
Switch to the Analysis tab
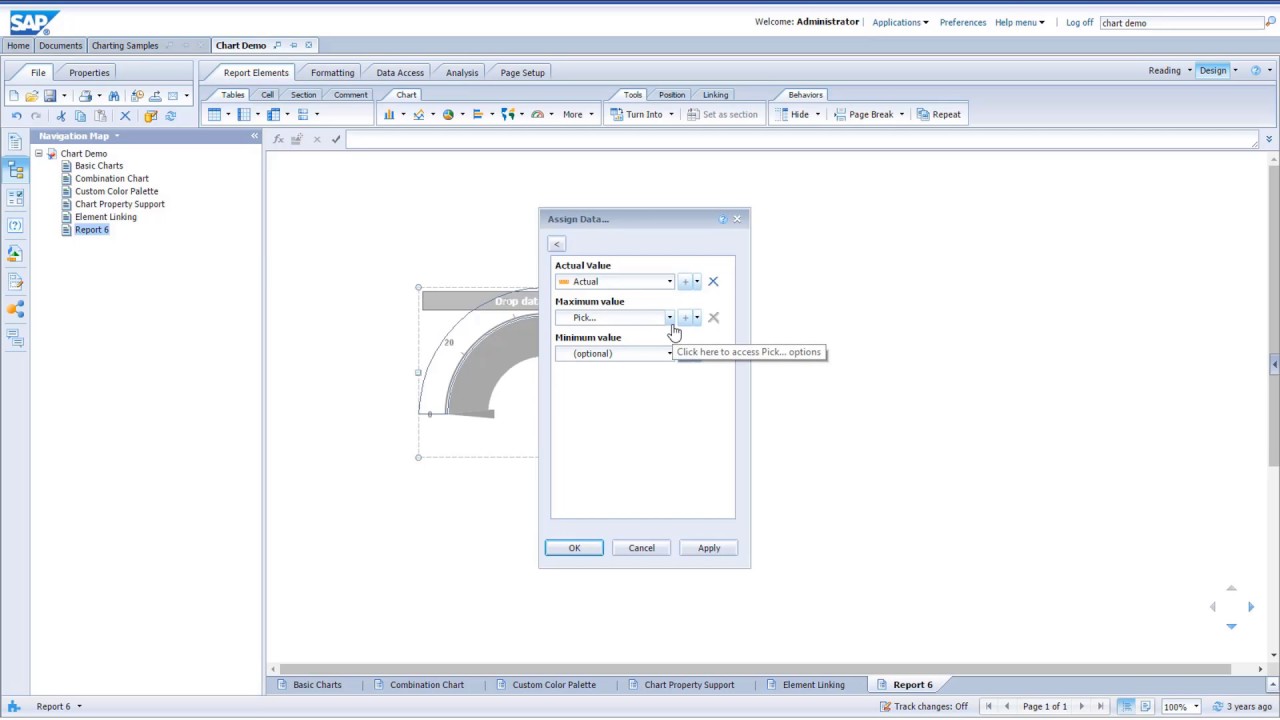pos(462,73)
